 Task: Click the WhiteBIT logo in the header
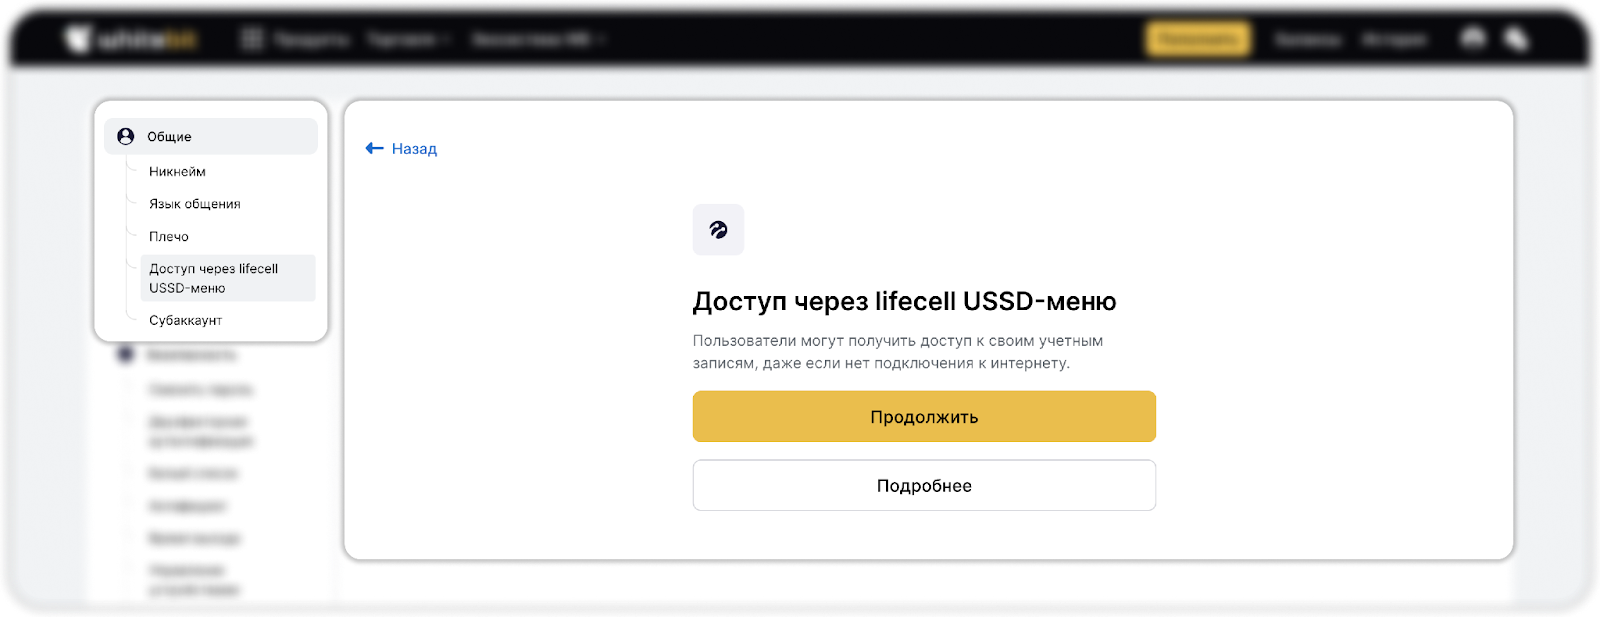click(x=132, y=40)
